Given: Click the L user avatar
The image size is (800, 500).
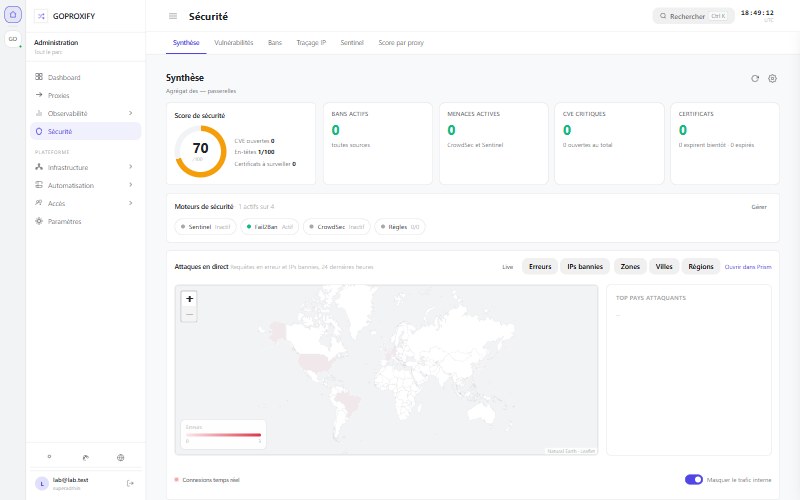Looking at the screenshot, I should click(x=42, y=483).
